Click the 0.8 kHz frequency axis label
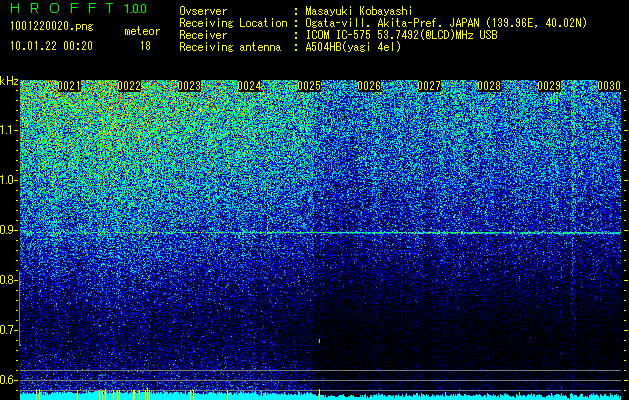This screenshot has height=400, width=629. coord(8,280)
